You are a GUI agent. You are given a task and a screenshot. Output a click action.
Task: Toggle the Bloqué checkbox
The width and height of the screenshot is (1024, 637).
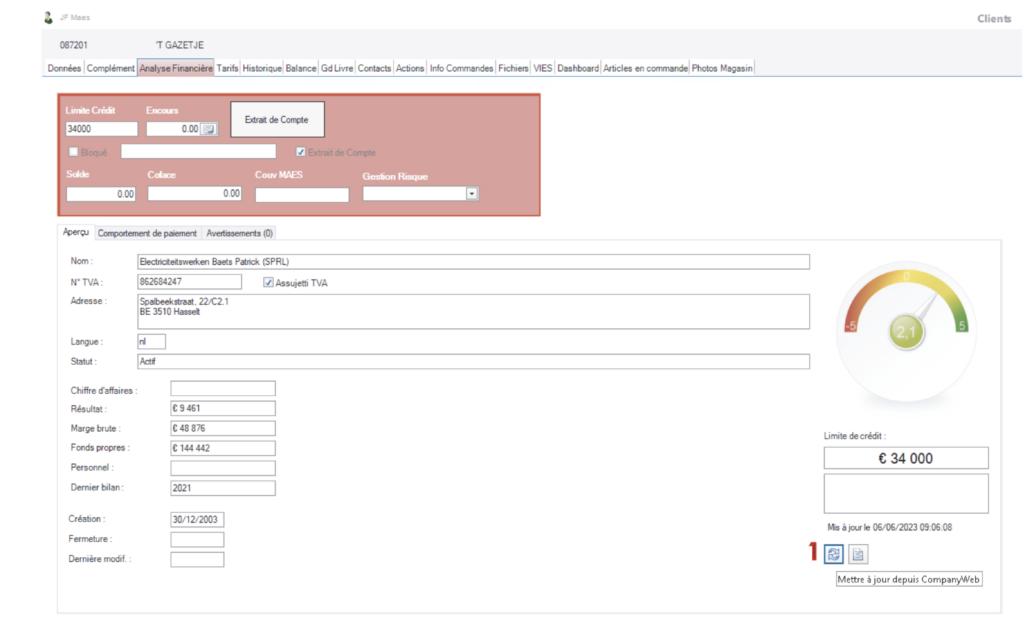point(73,152)
